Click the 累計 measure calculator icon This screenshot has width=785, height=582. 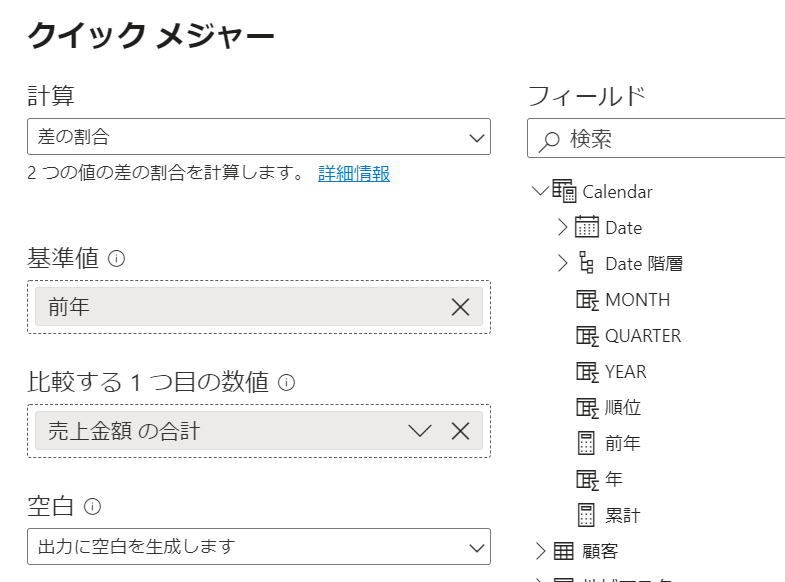pyautogui.click(x=587, y=515)
